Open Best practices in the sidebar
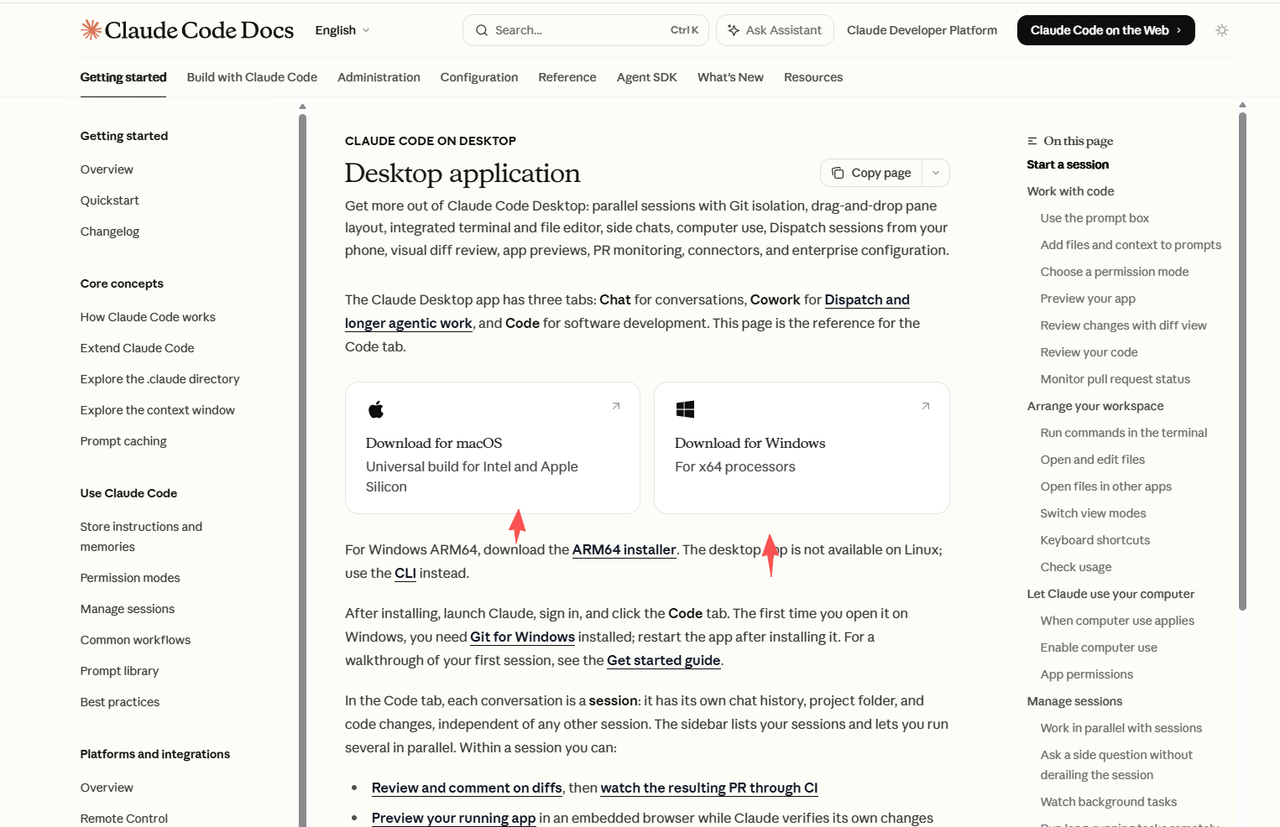The image size is (1280, 827). click(x=120, y=702)
